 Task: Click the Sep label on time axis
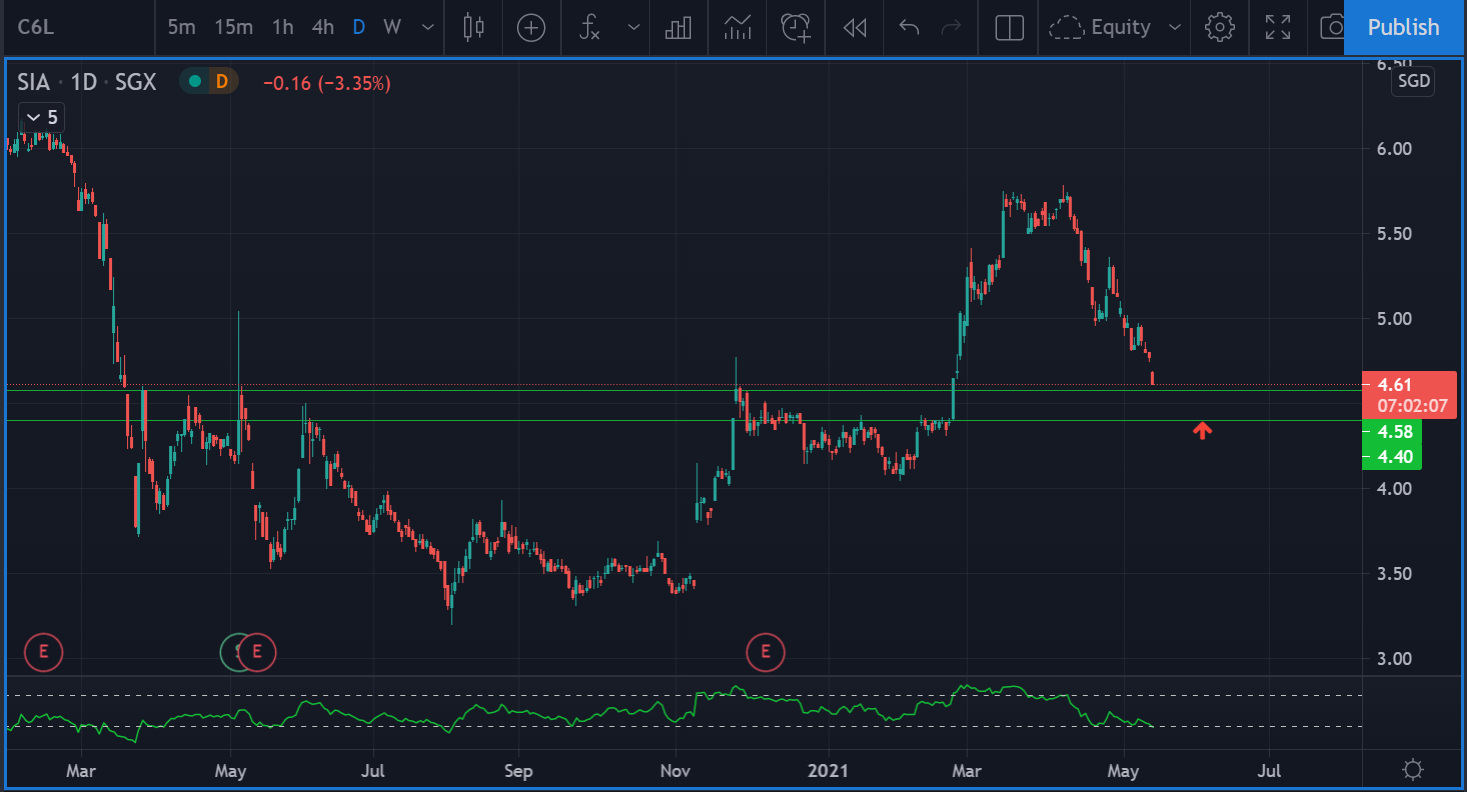point(518,771)
